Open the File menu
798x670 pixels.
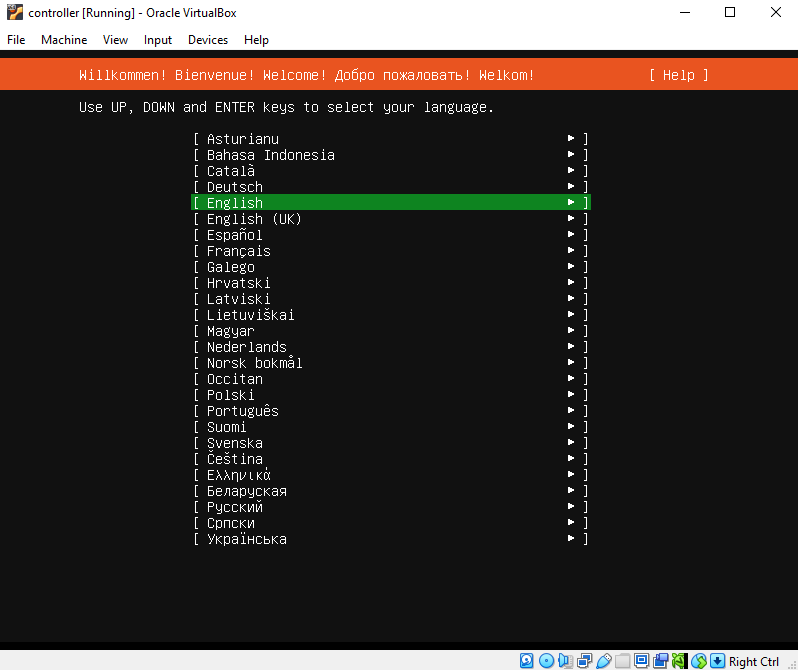[16, 40]
